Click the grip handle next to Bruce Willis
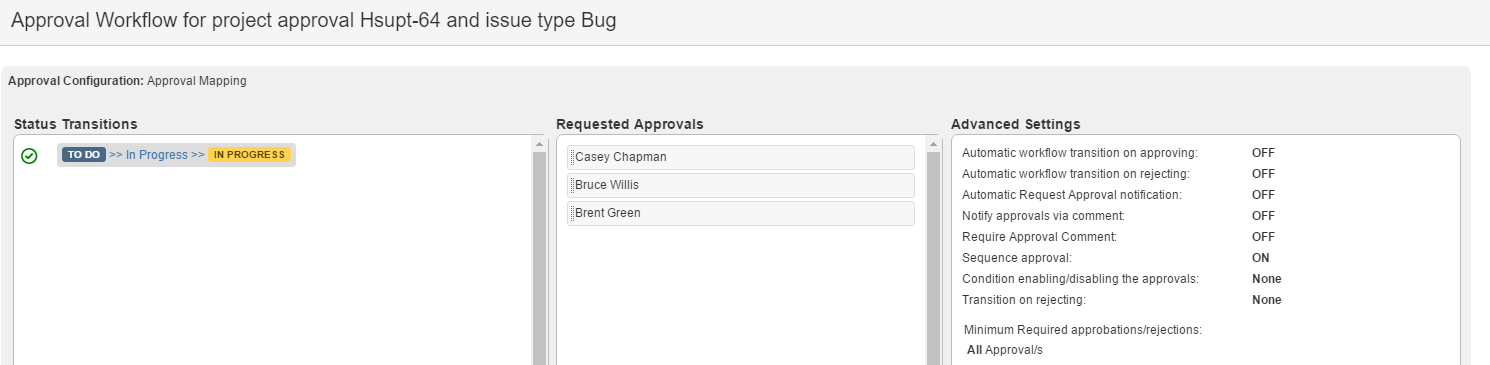This screenshot has height=365, width=1490. tap(572, 185)
